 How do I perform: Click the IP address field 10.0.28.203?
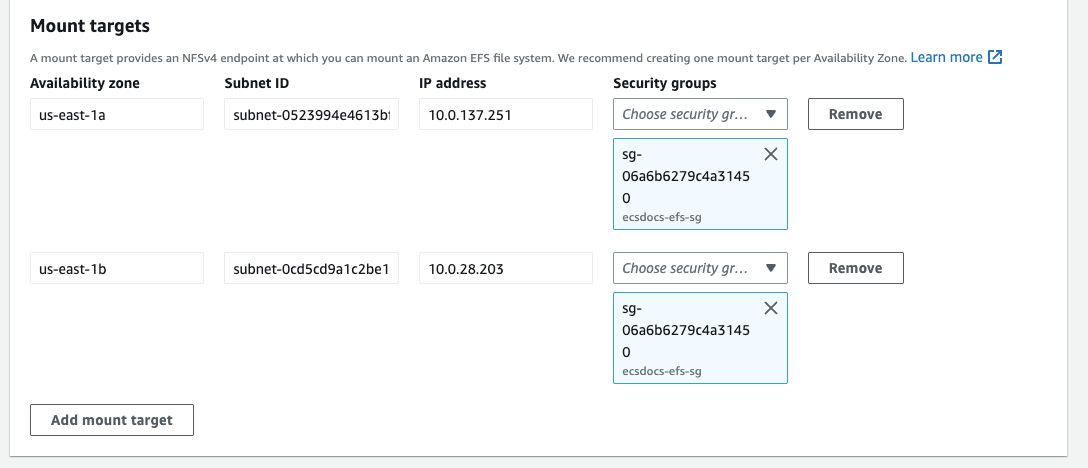pos(506,268)
